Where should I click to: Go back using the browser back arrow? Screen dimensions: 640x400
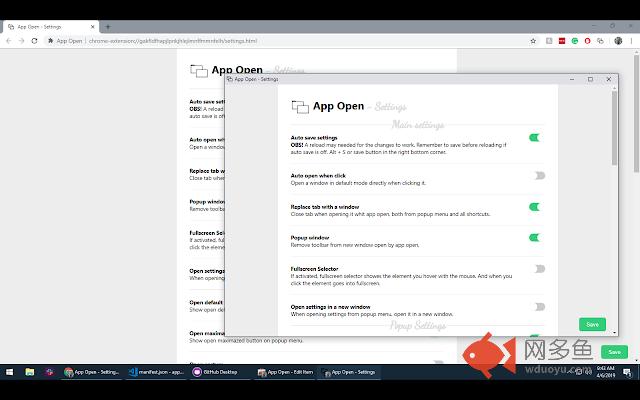tap(9, 41)
